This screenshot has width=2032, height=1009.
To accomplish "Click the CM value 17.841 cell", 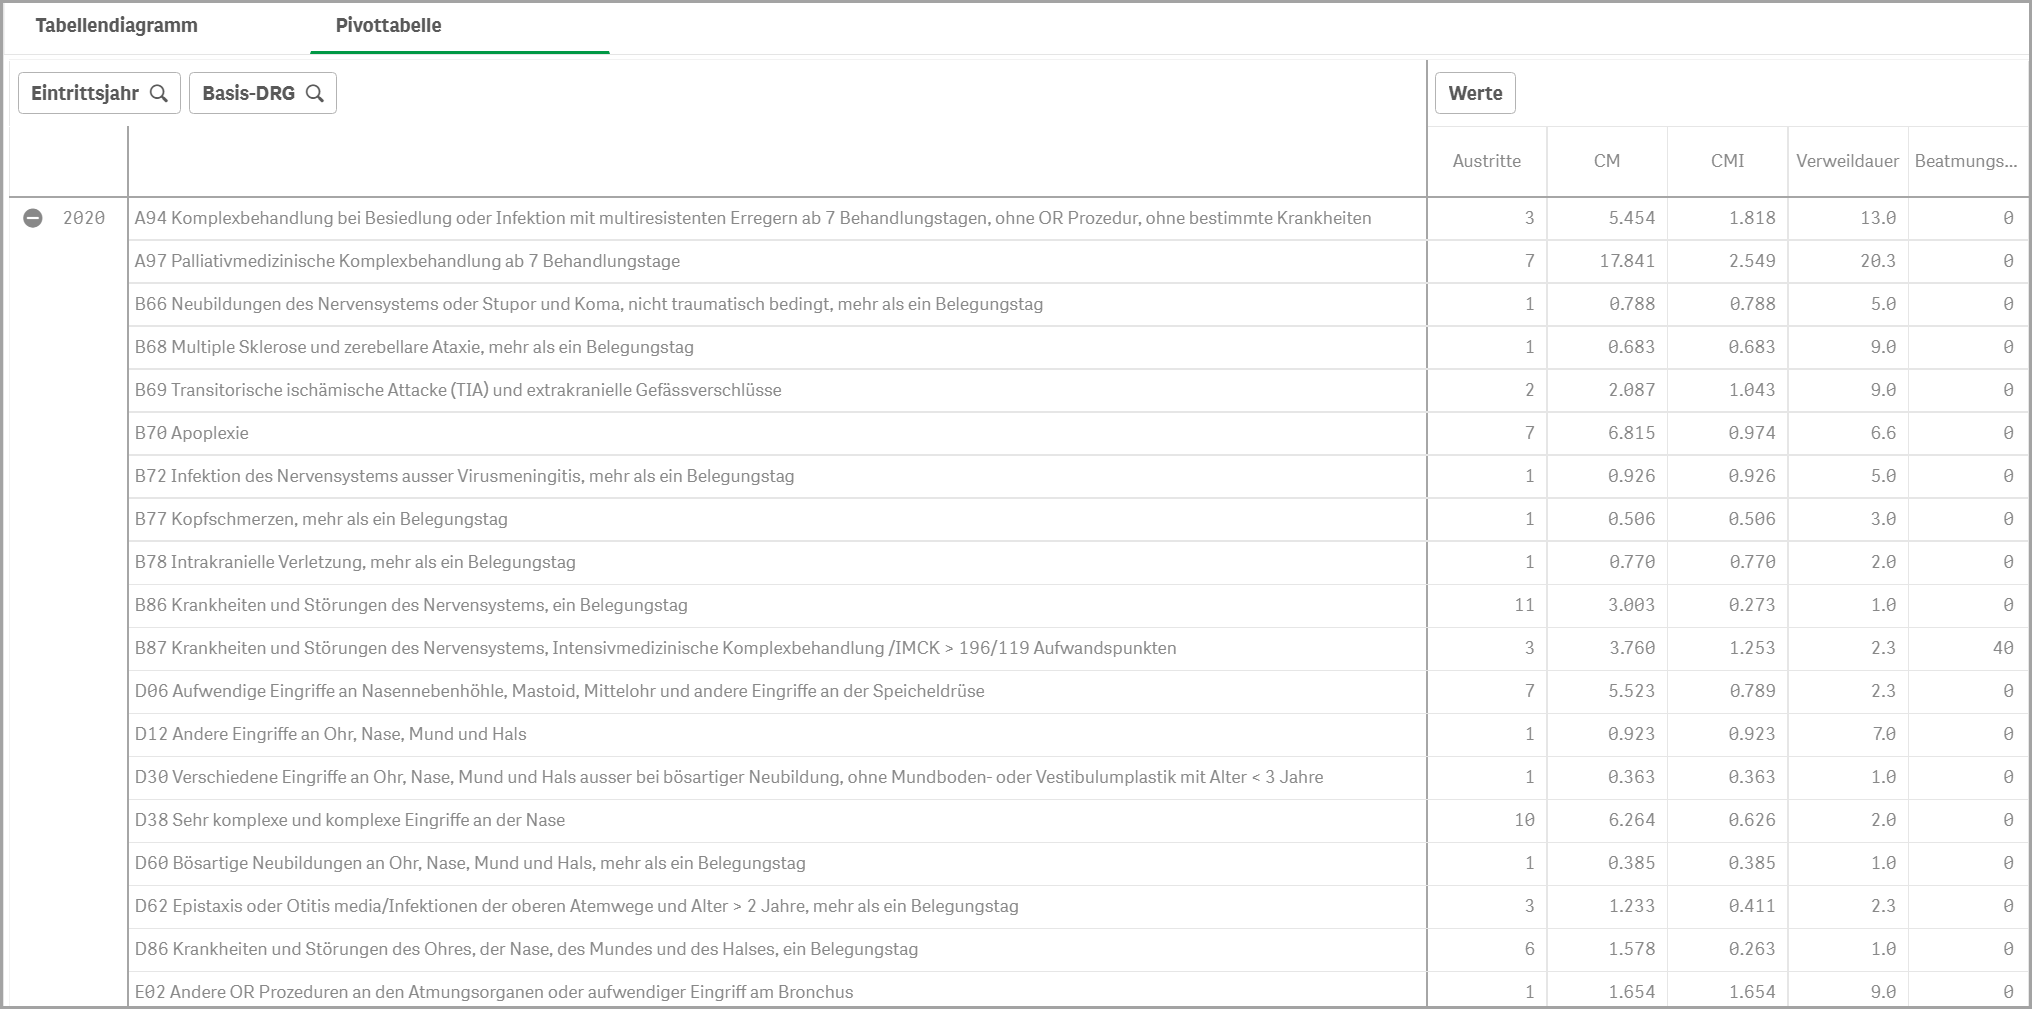I will coord(1630,261).
